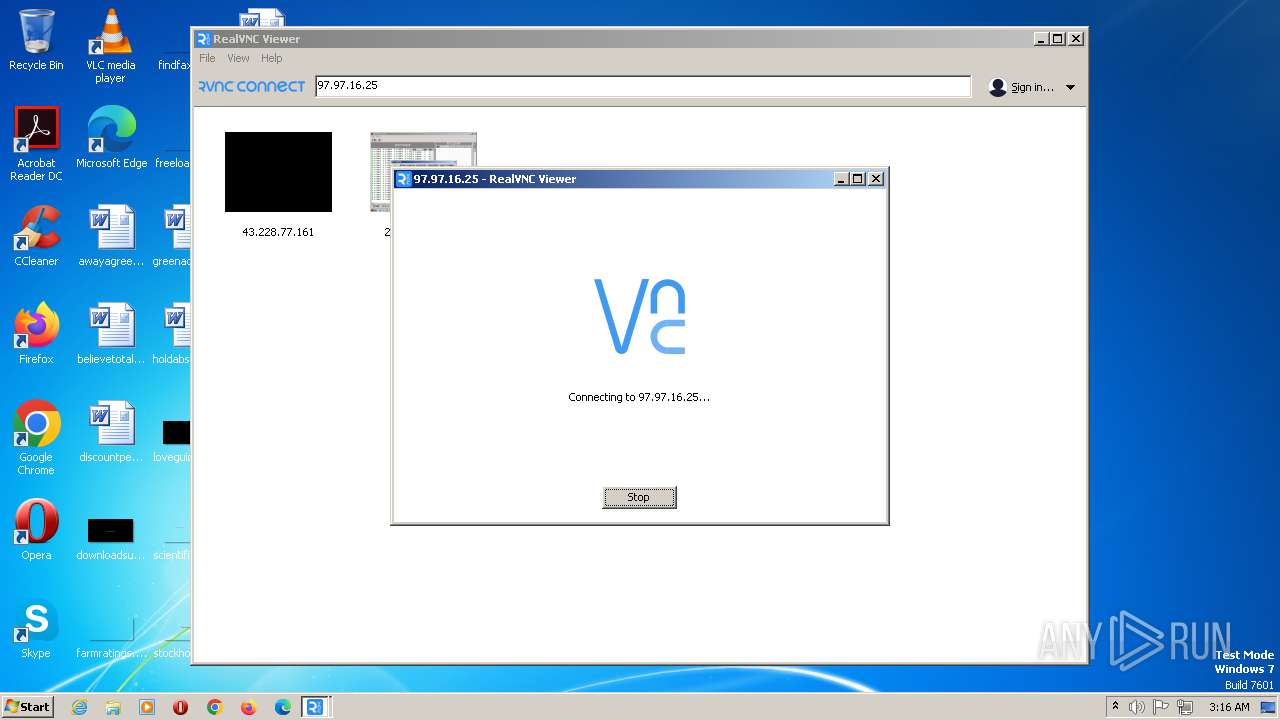Show hidden system tray icons
Viewport: 1280px width, 720px height.
[1115, 707]
